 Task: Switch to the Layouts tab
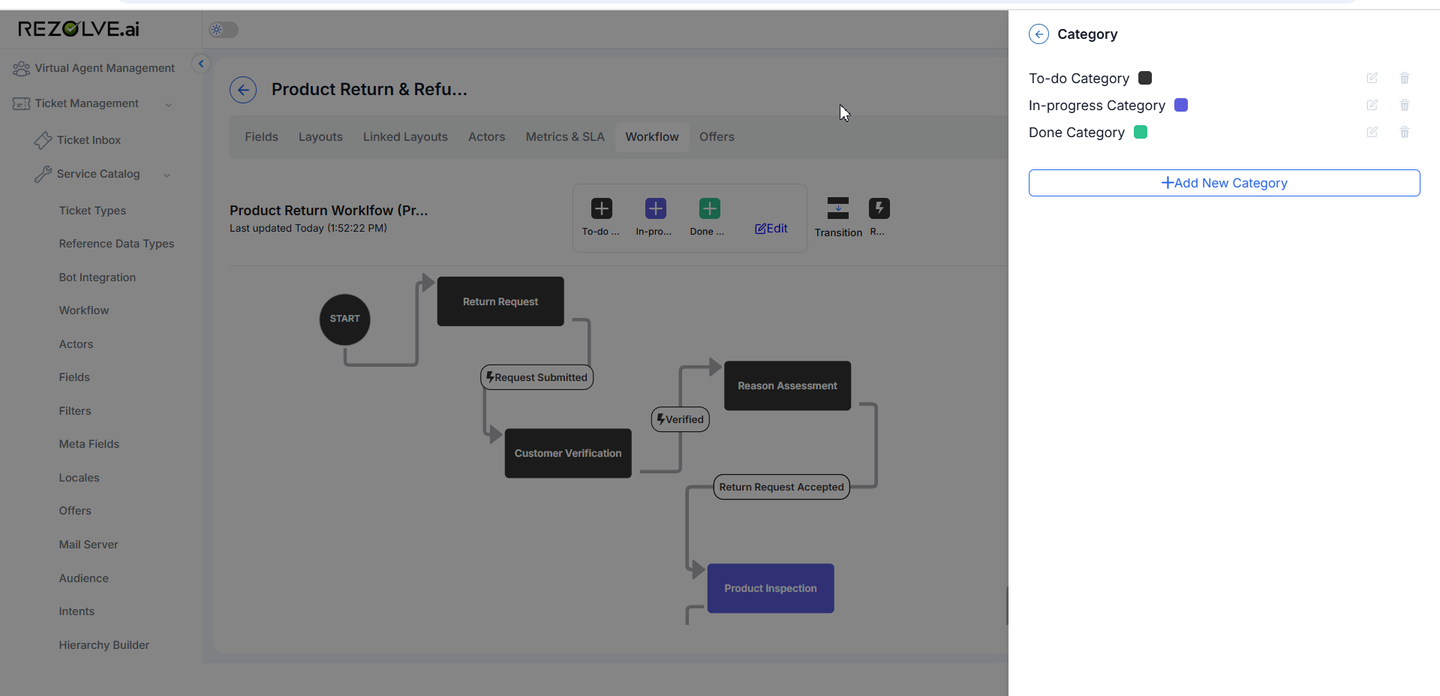point(320,137)
